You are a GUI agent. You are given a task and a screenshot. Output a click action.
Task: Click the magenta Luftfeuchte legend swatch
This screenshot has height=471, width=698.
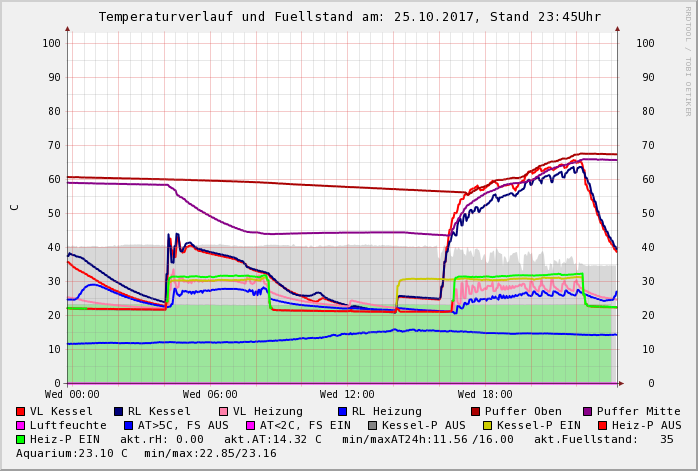coord(21,425)
